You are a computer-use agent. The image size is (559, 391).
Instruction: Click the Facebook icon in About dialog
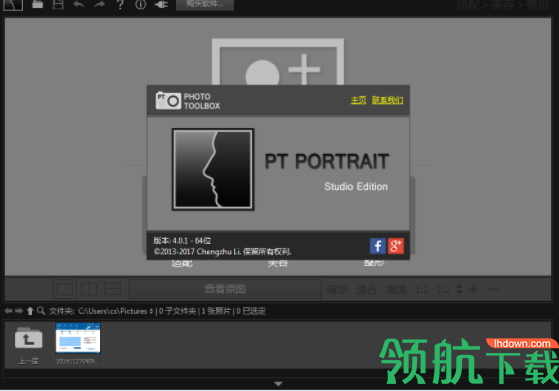[x=378, y=246]
